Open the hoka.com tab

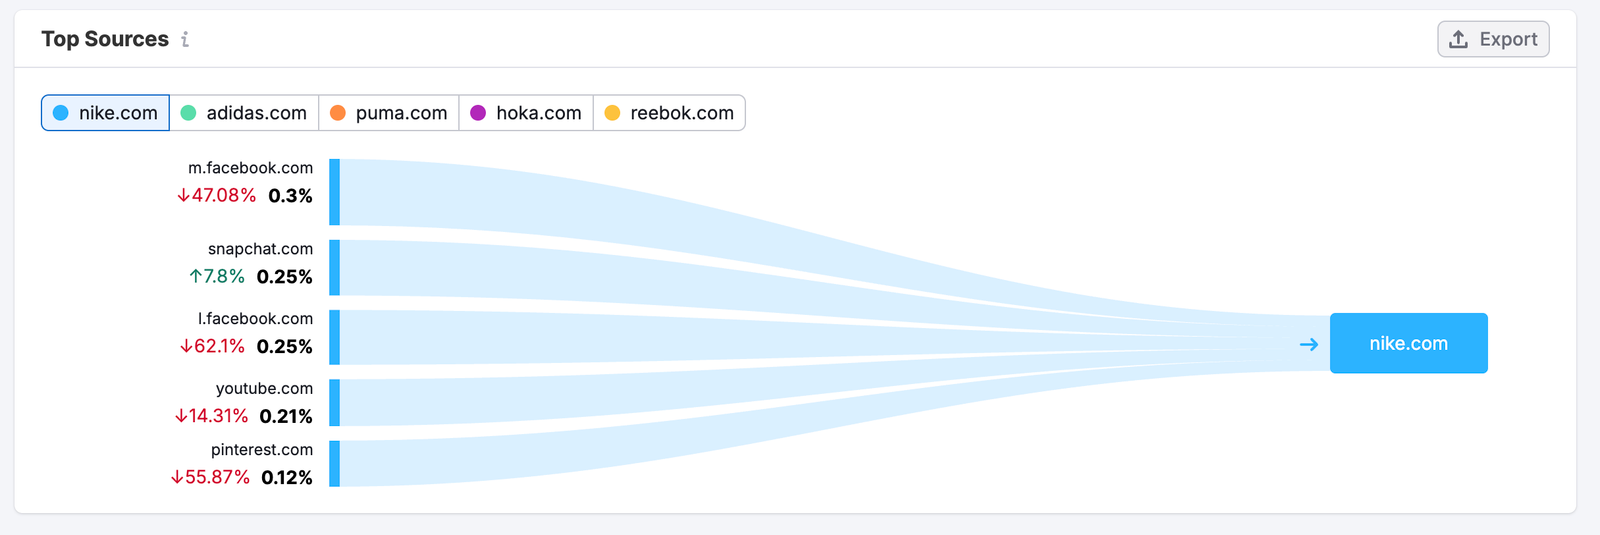(x=526, y=113)
